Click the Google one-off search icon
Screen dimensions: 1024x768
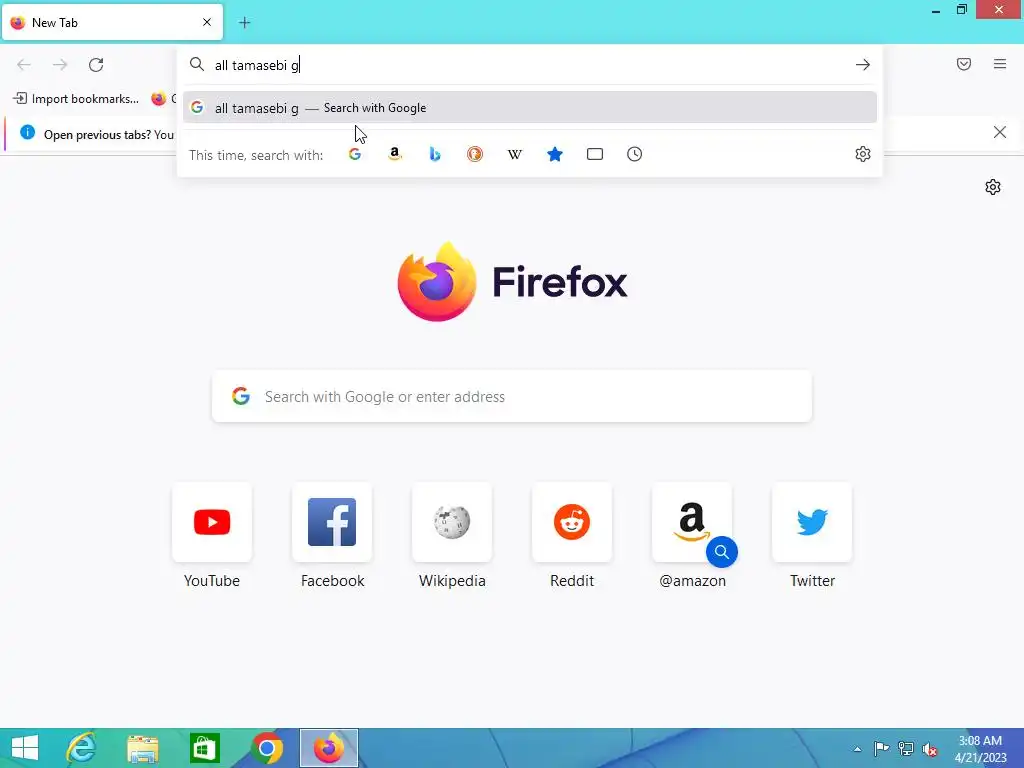click(x=355, y=154)
